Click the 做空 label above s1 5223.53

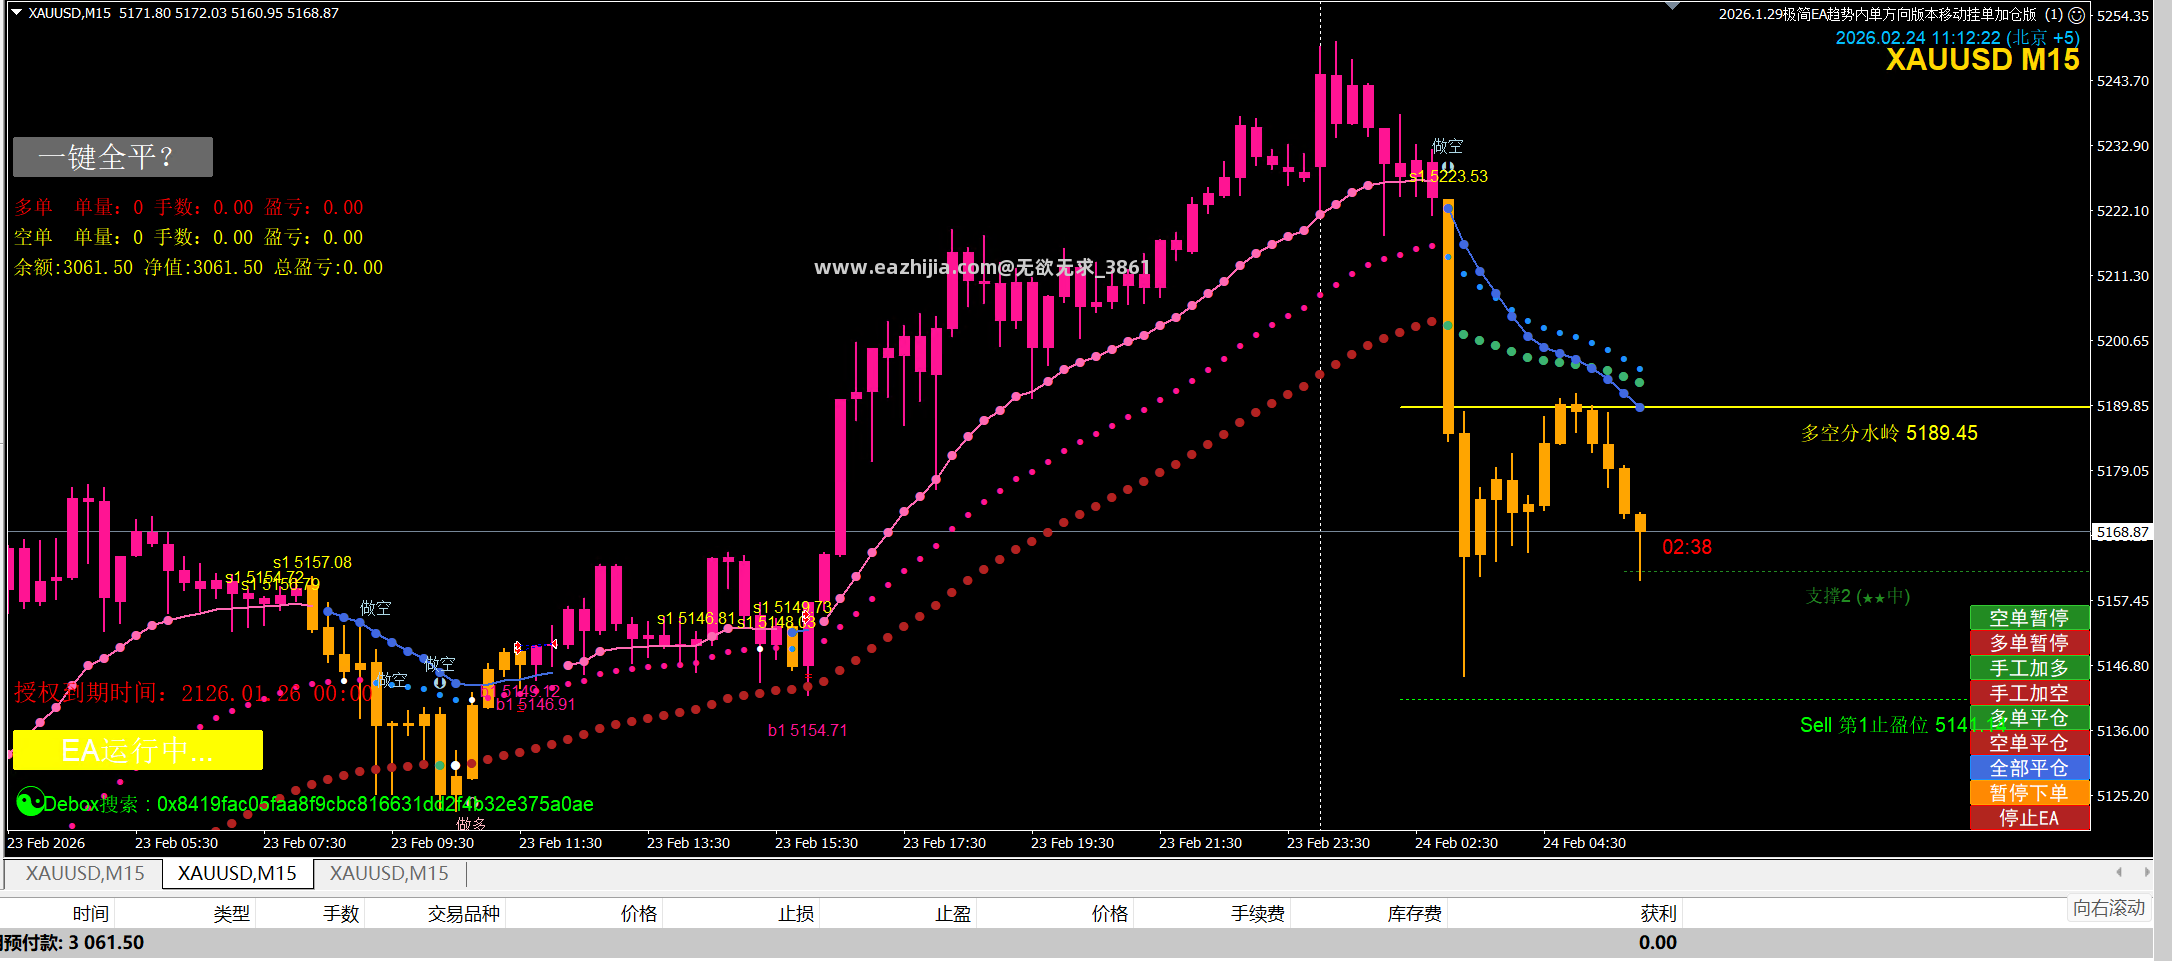tap(1447, 146)
